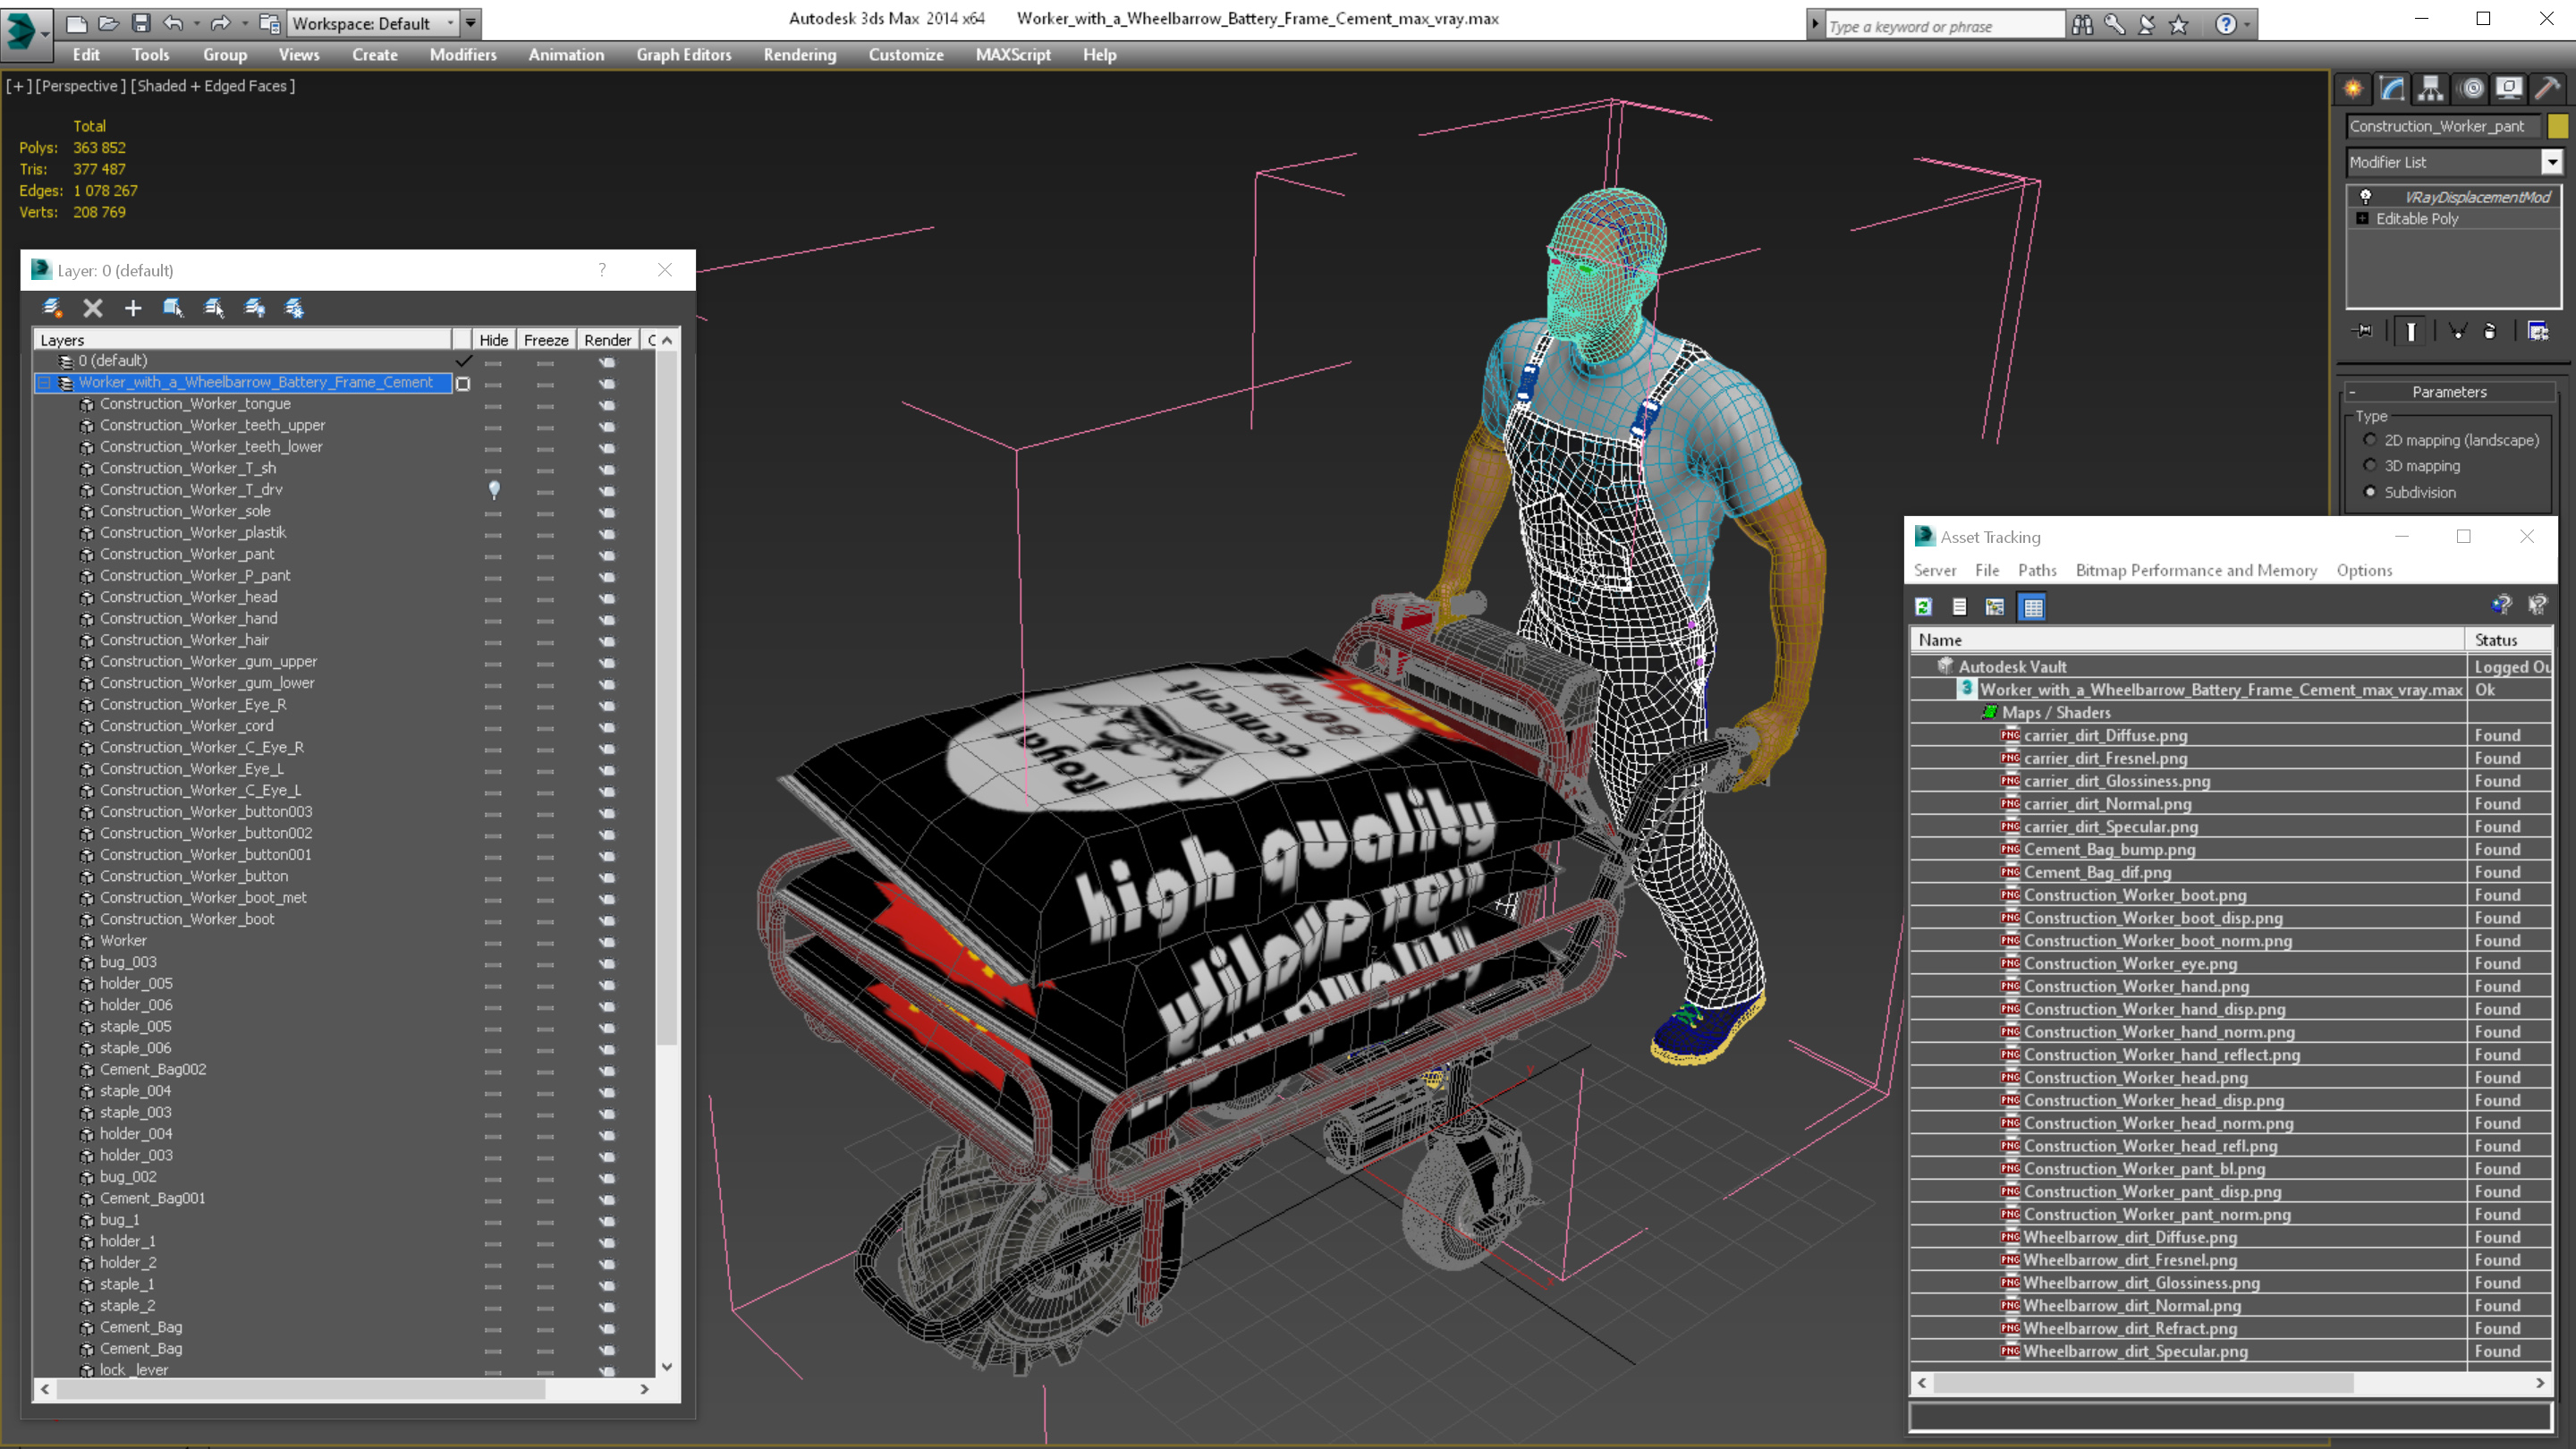Expand the Editable Poly plus sign
The image size is (2576, 1449).
(x=2363, y=219)
